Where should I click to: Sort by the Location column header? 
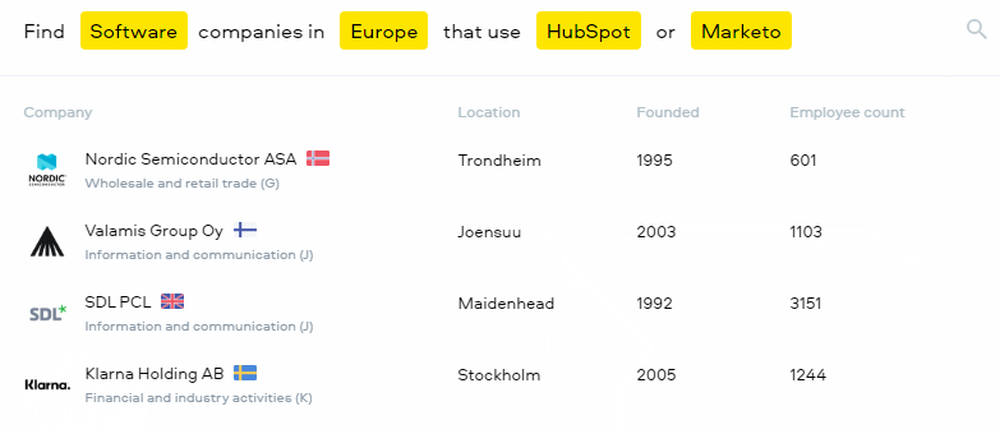[x=489, y=112]
